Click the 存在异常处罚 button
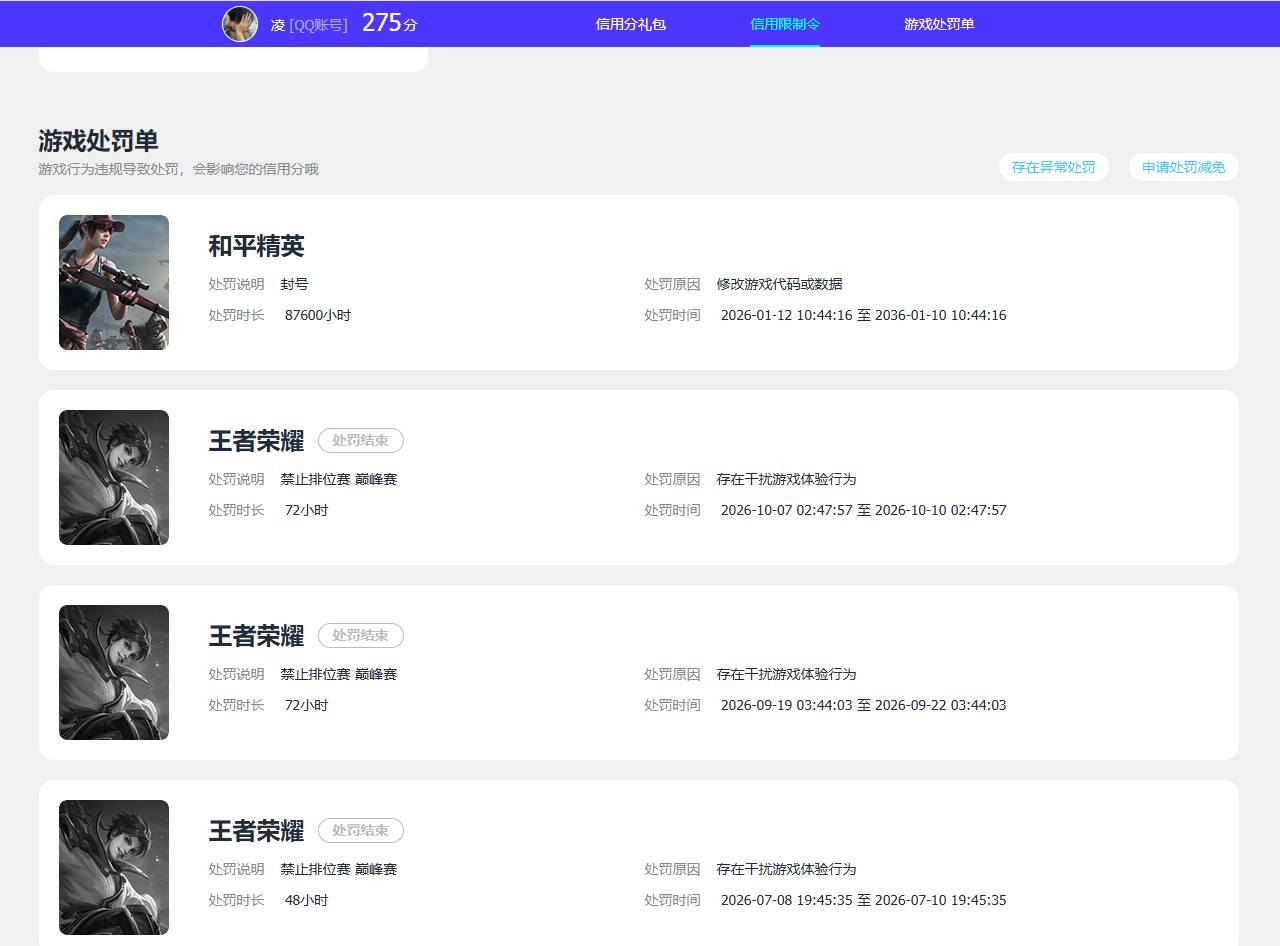The width and height of the screenshot is (1280, 946). [1053, 167]
